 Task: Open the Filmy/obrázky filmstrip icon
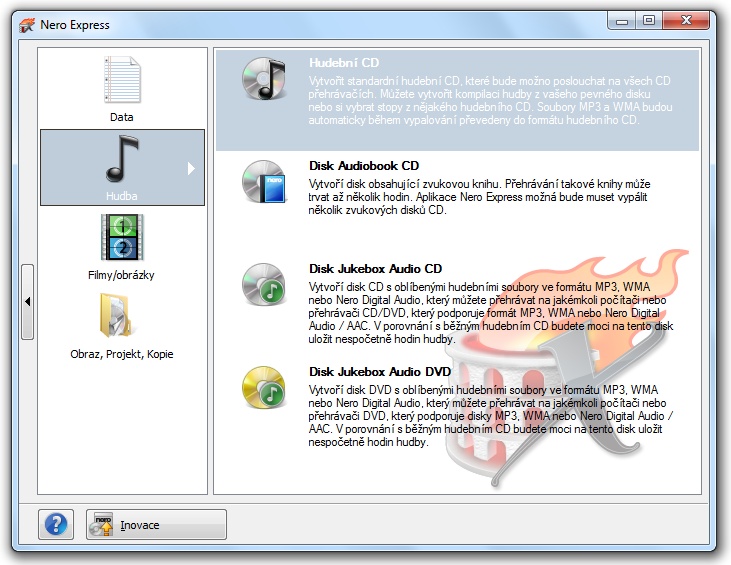[122, 237]
